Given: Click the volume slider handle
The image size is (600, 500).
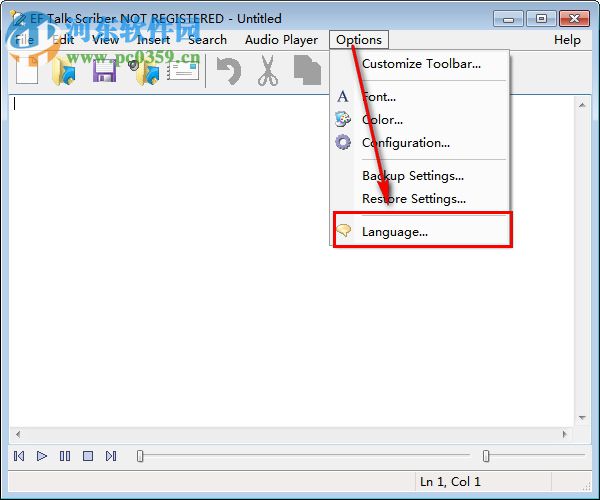Looking at the screenshot, I should (x=486, y=456).
